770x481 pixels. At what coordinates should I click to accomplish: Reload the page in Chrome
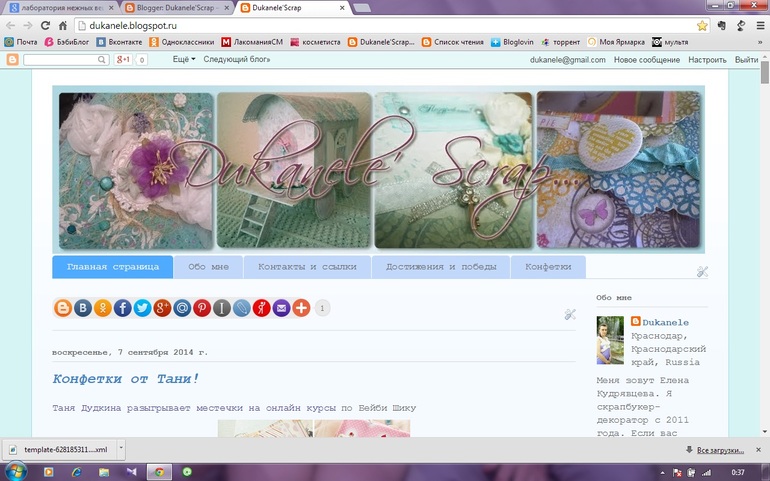click(x=46, y=25)
